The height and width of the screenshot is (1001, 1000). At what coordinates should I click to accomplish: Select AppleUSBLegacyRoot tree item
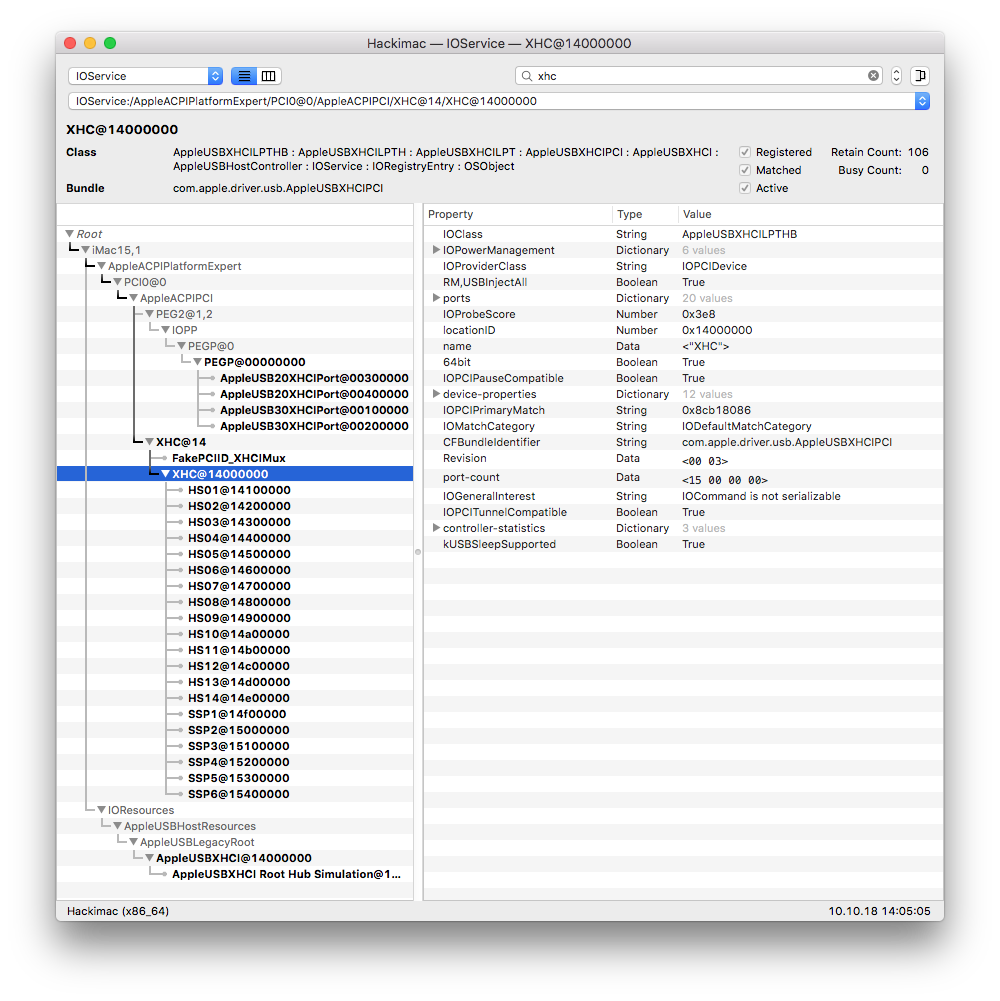click(197, 842)
